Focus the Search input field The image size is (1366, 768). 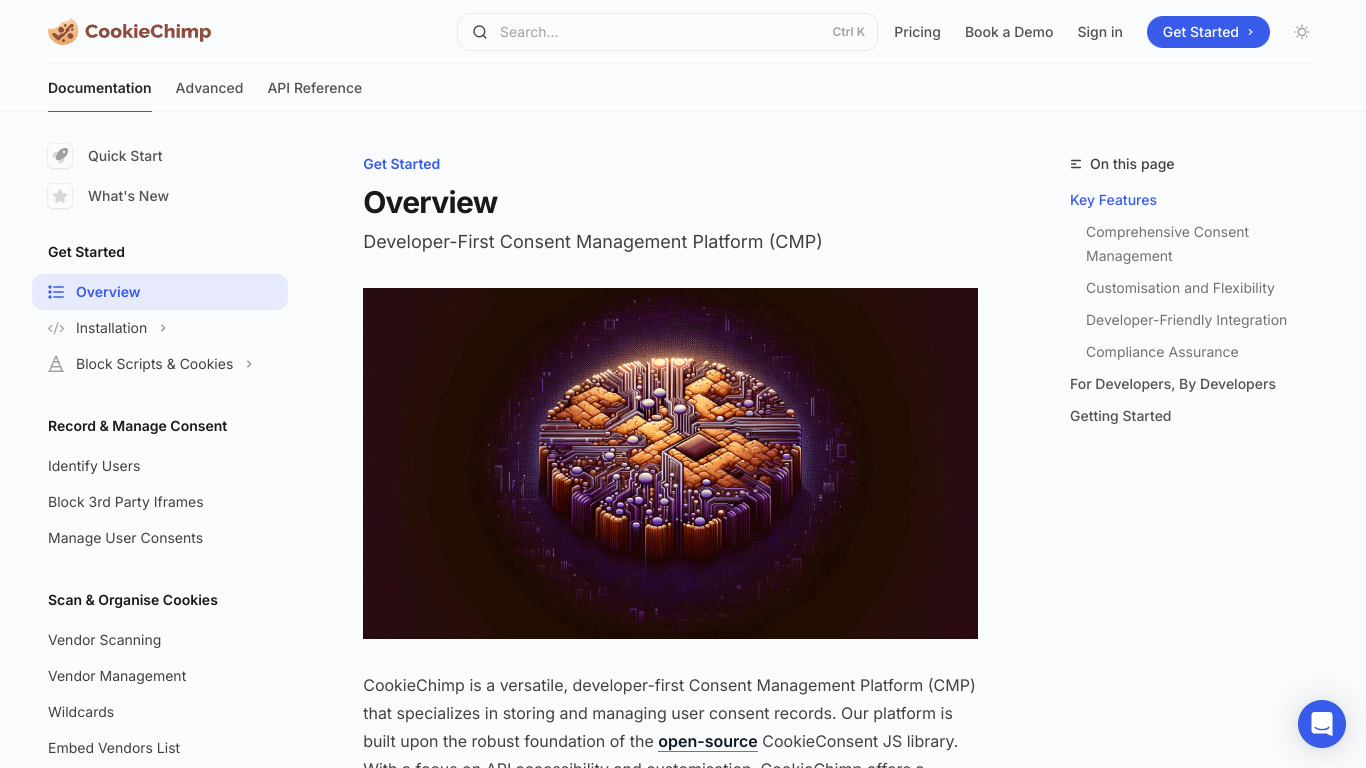click(x=667, y=32)
